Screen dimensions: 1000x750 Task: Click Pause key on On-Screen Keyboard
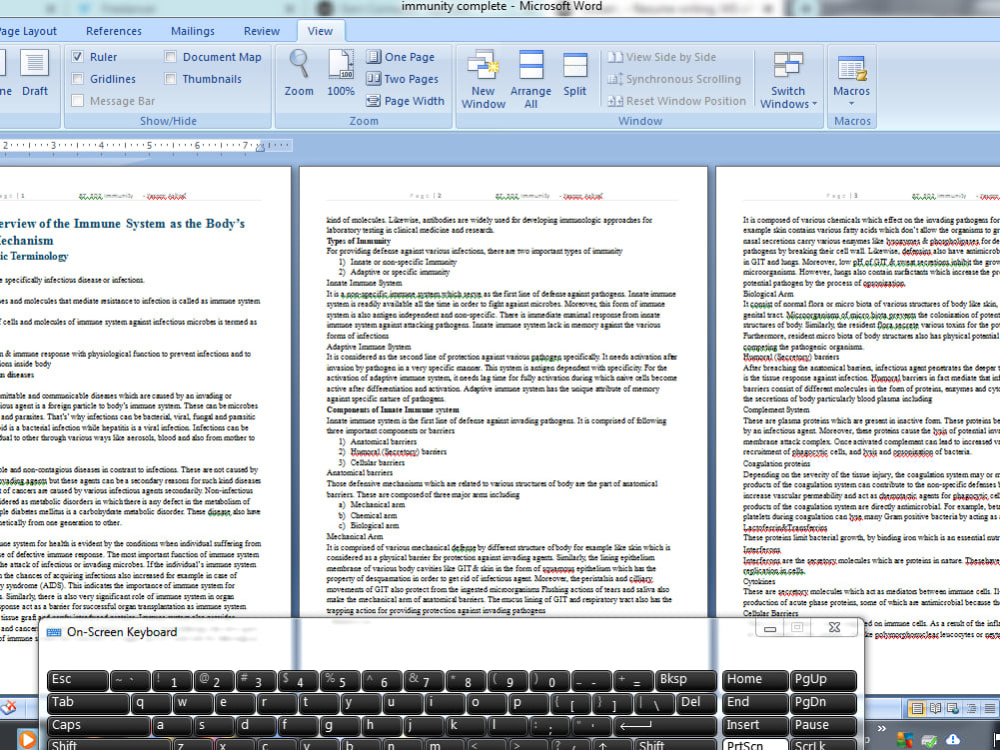tap(823, 725)
